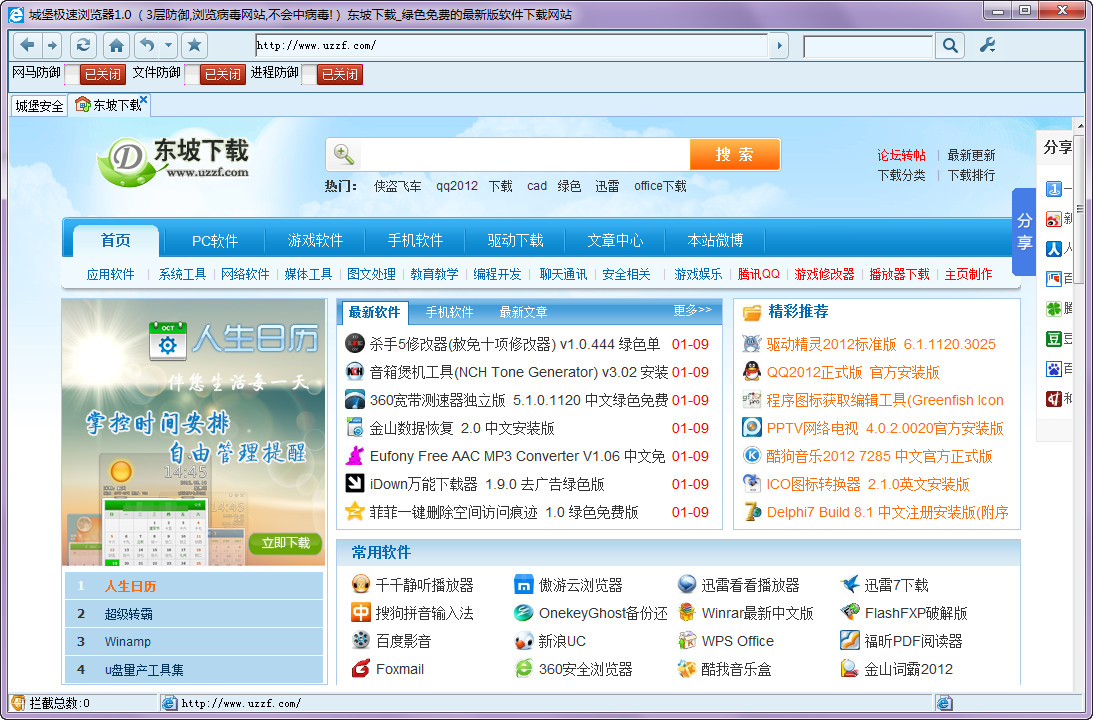The width and height of the screenshot is (1093, 720).
Task: Click the 东坡下载 site logo
Action: tap(173, 162)
